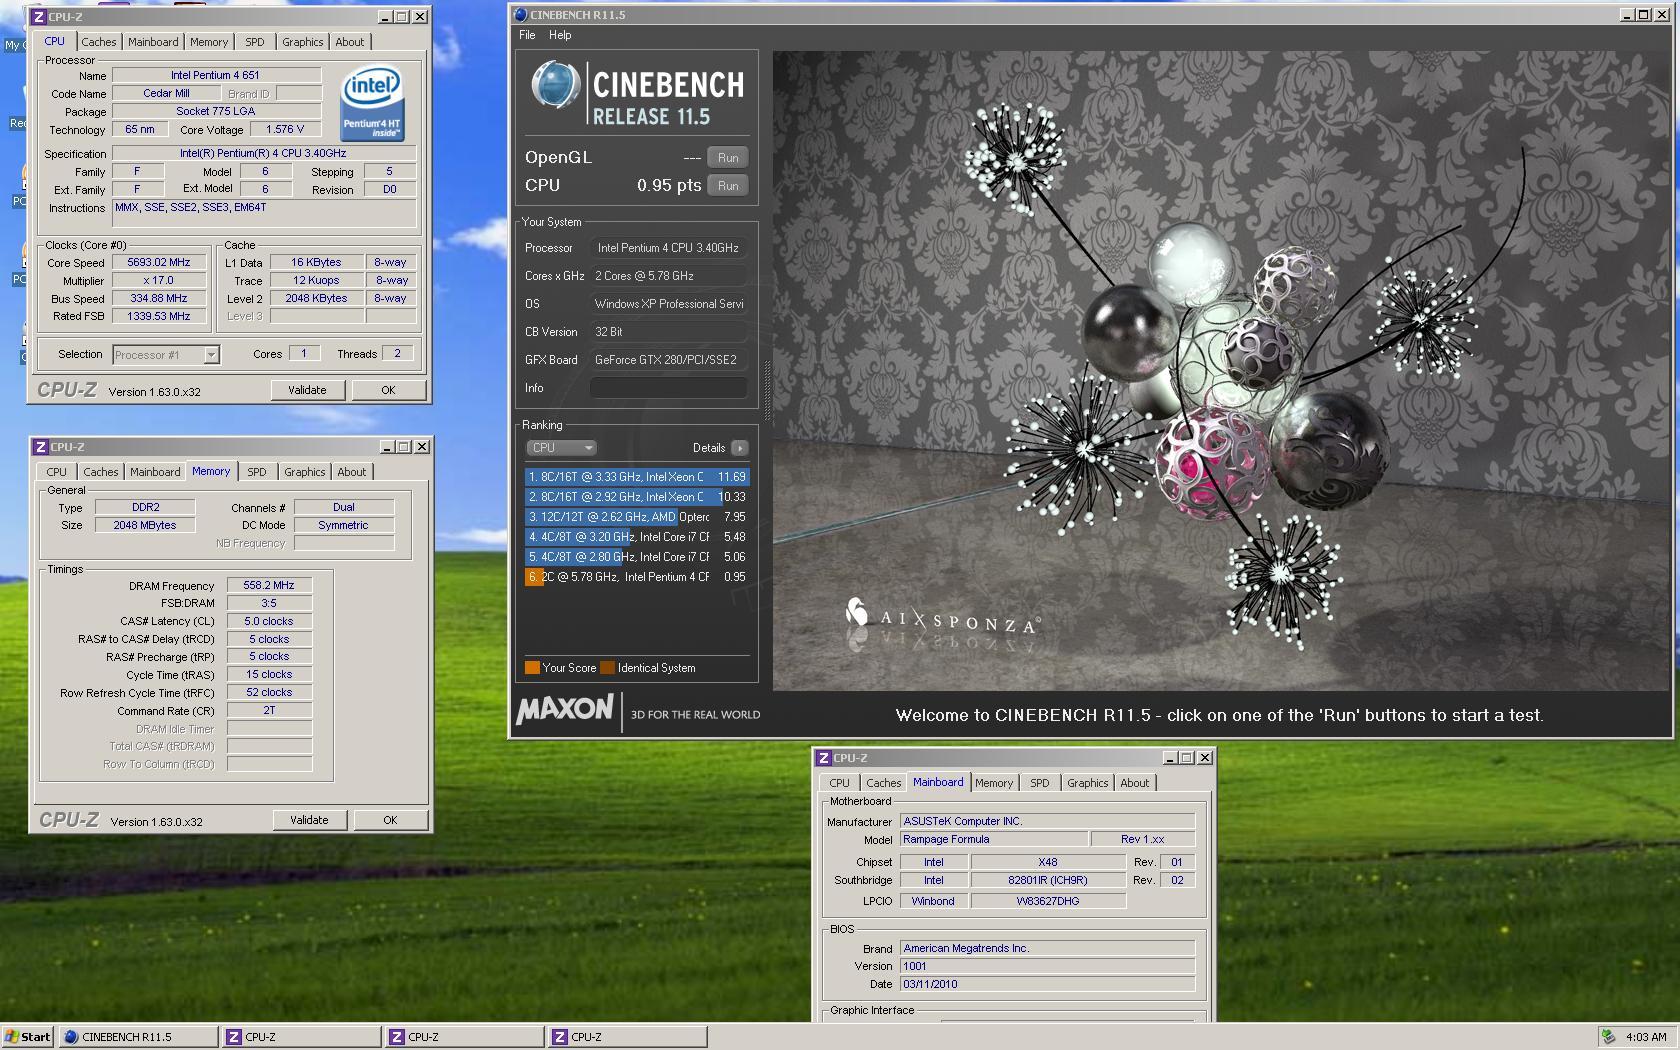Click the Details arrow button in Ranking
This screenshot has width=1680, height=1050.
[739, 448]
